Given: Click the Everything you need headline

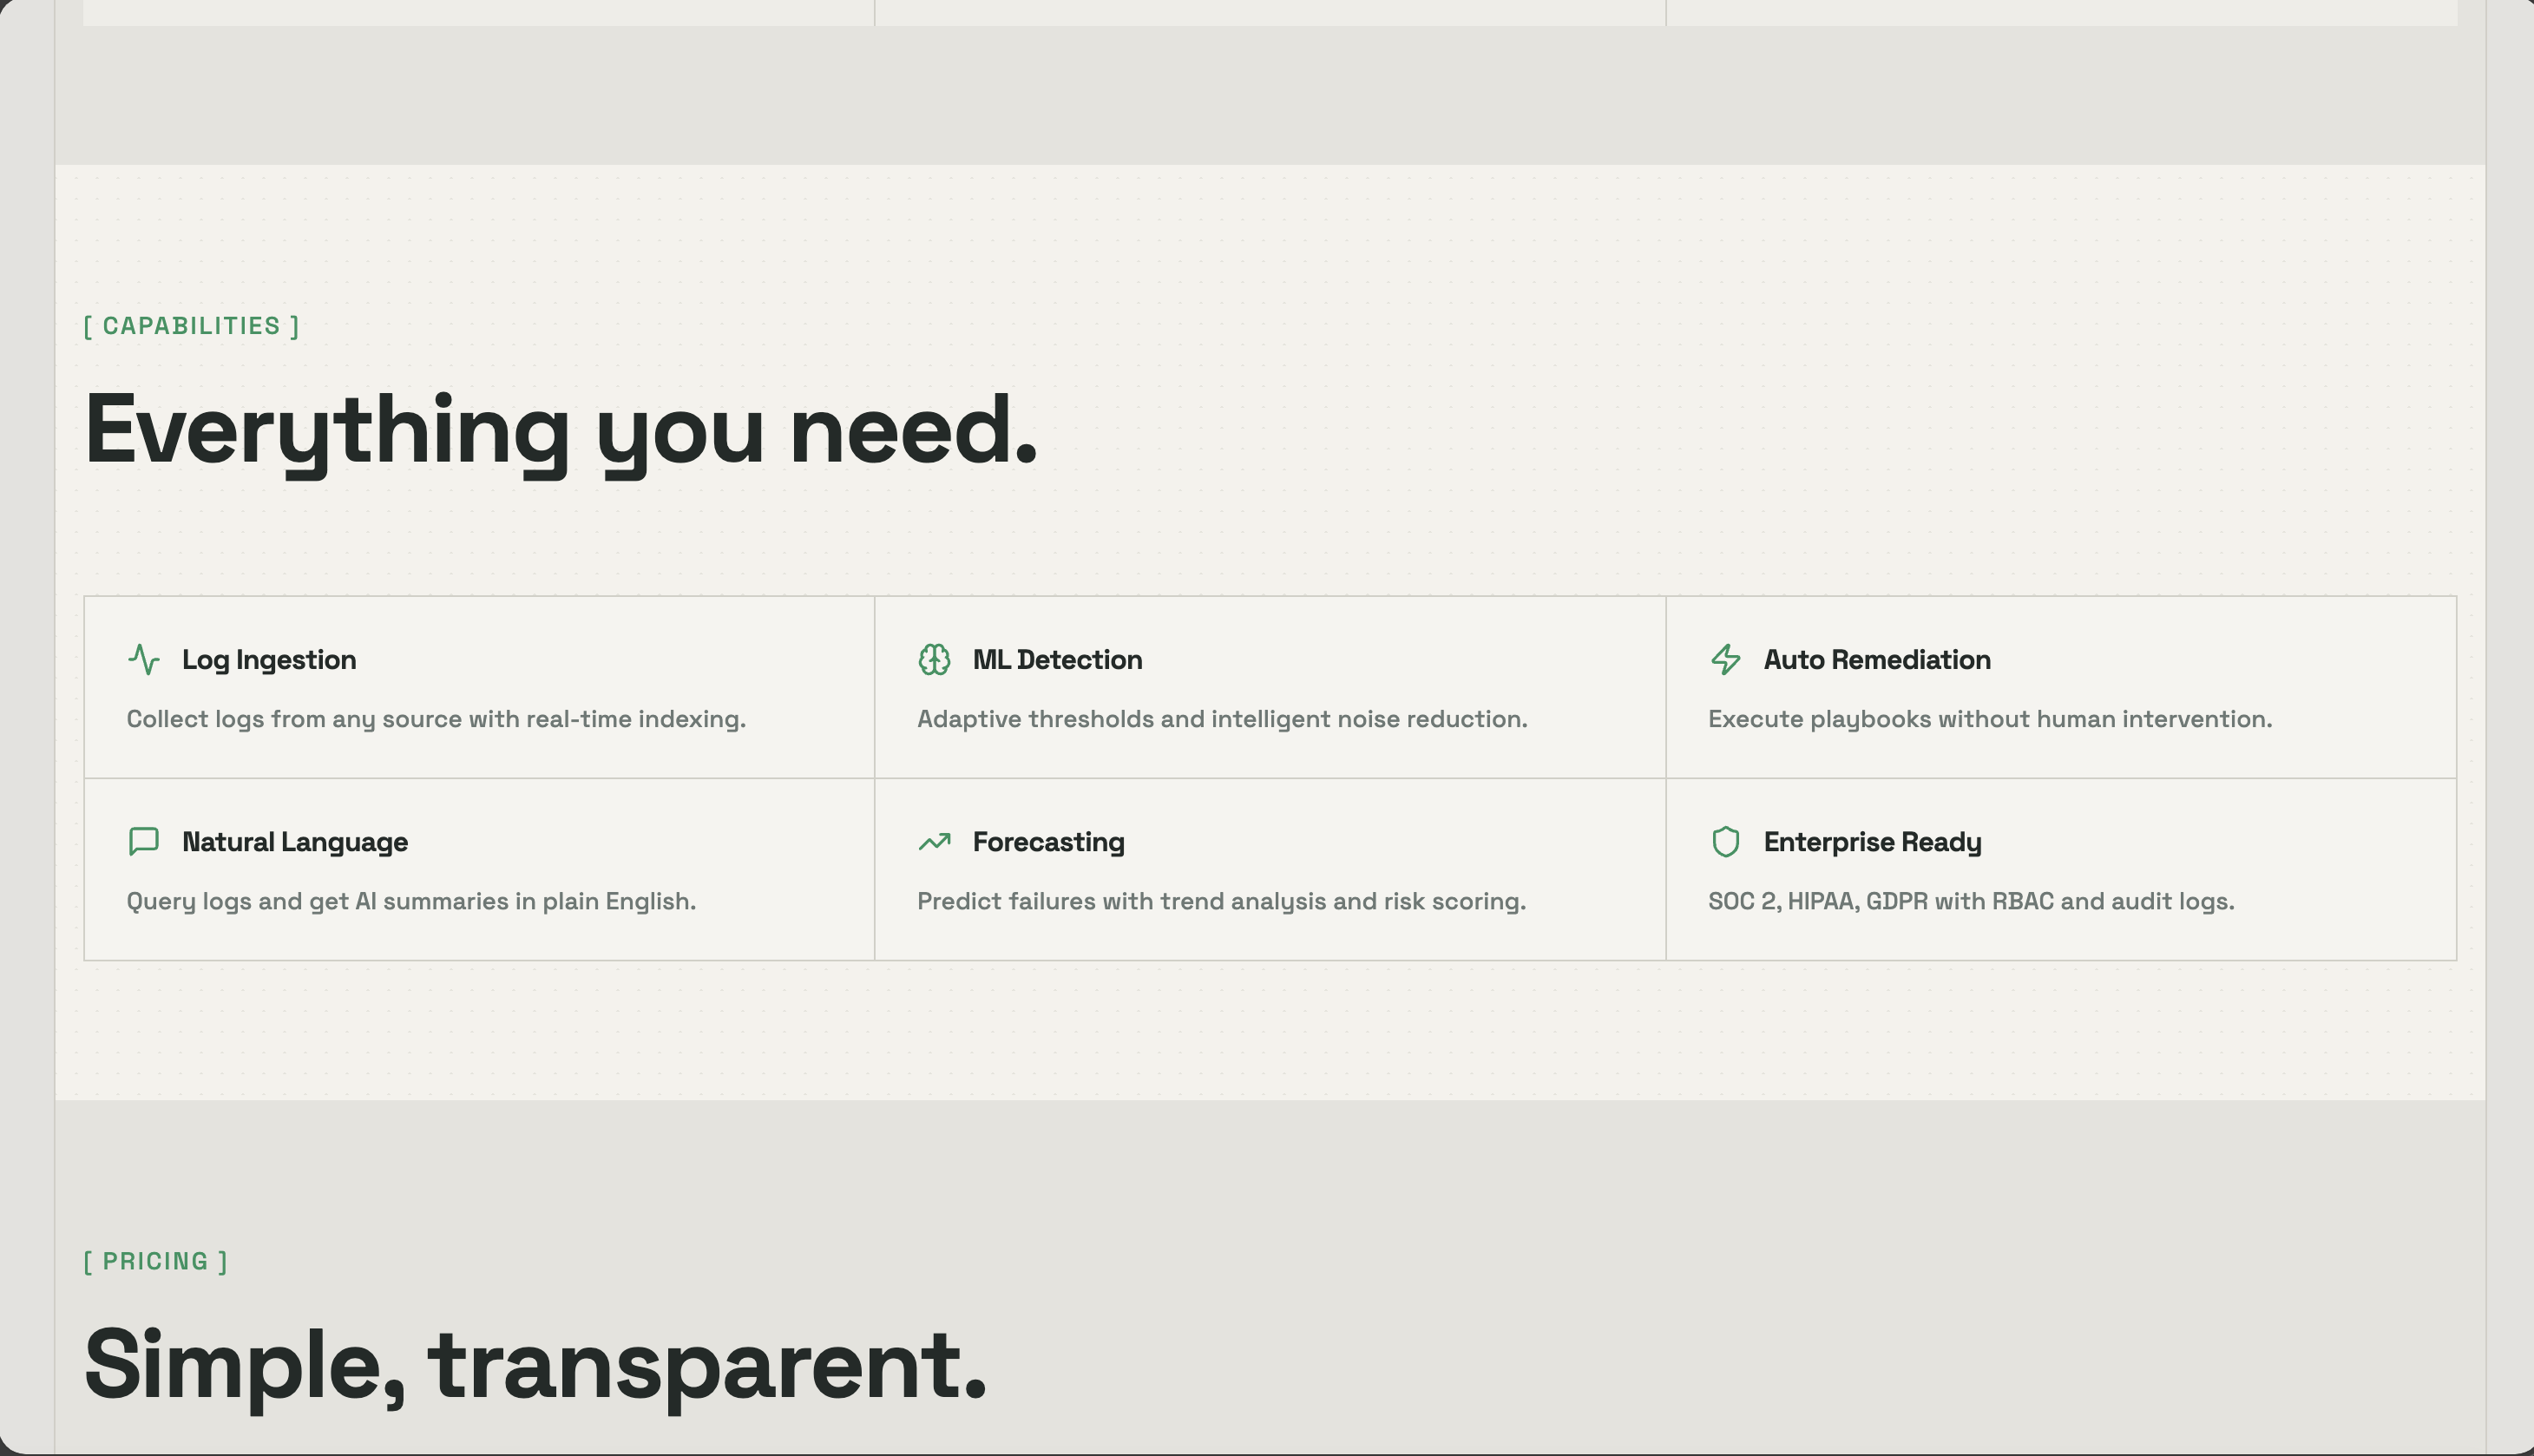Looking at the screenshot, I should (x=560, y=432).
